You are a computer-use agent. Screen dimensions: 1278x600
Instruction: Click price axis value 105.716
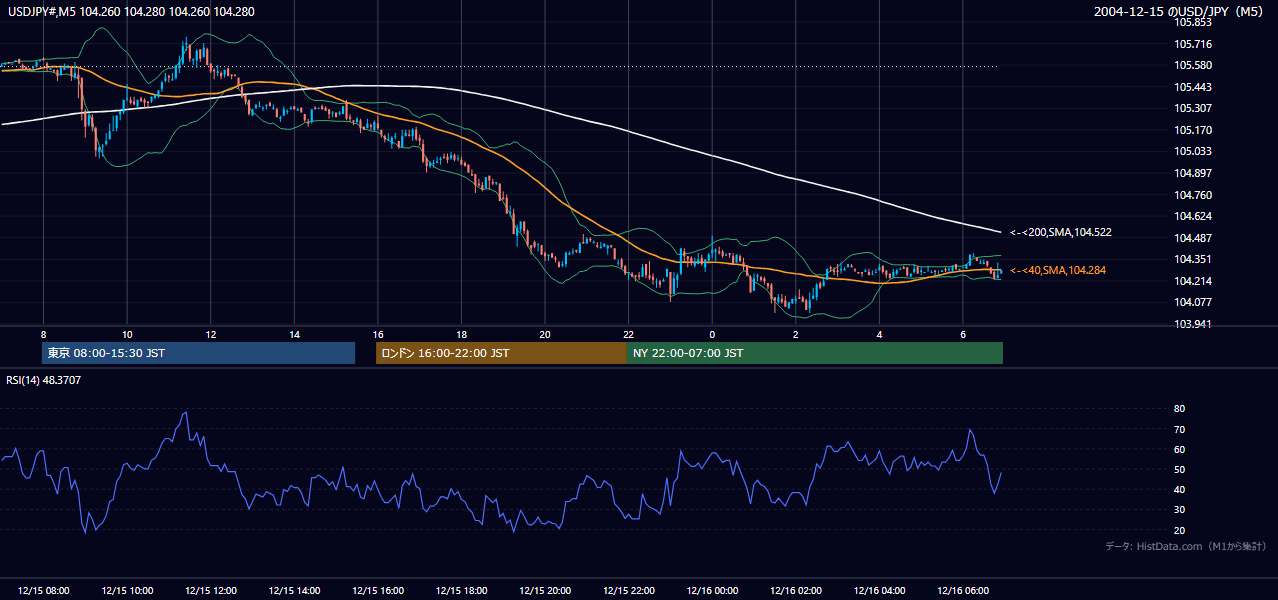pyautogui.click(x=1194, y=44)
